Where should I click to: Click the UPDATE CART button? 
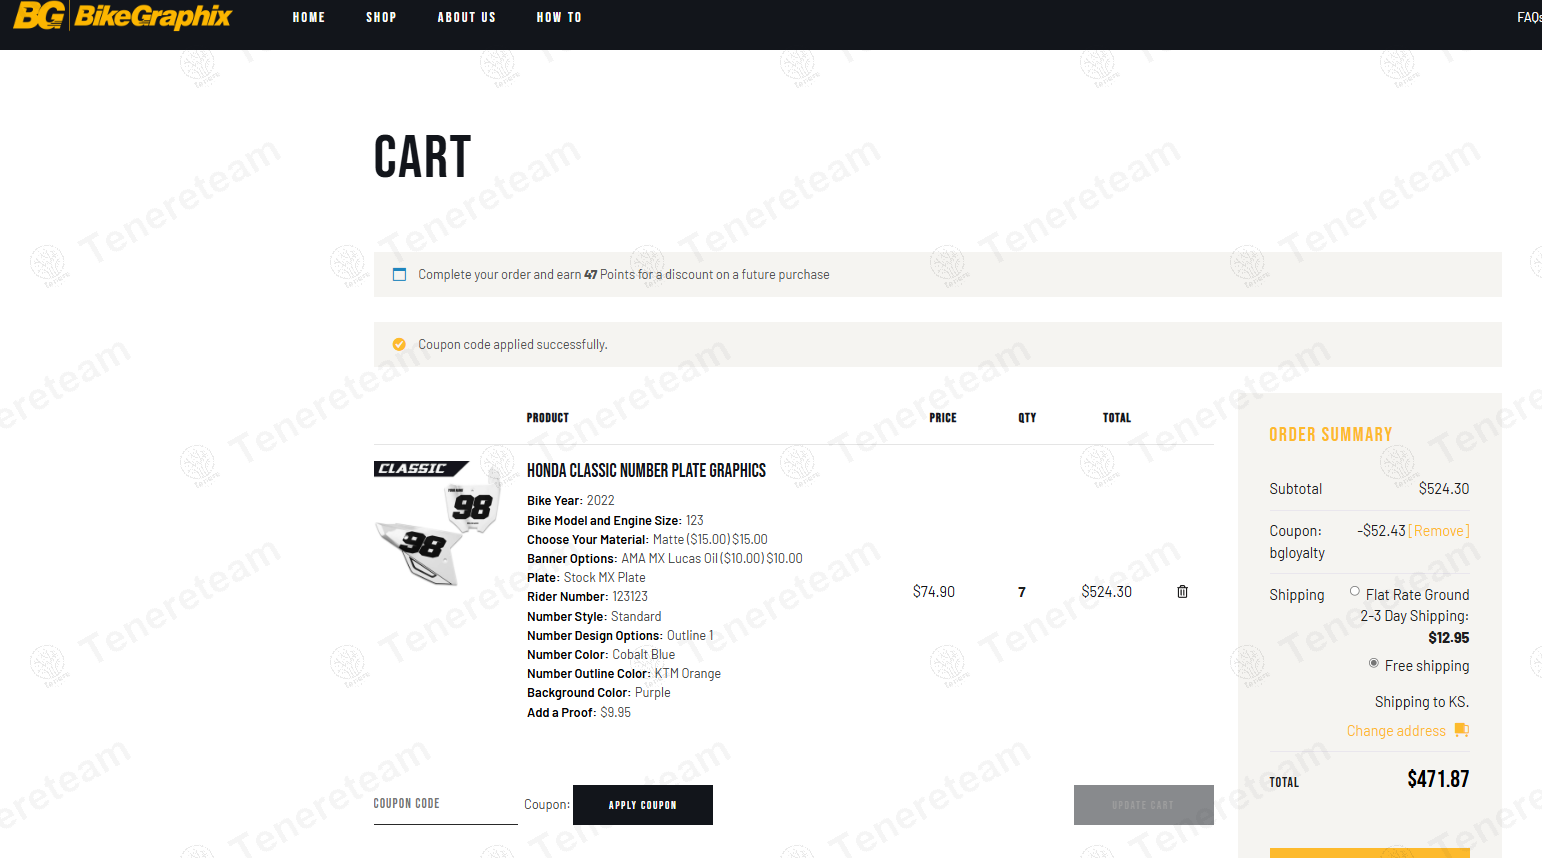[1144, 805]
